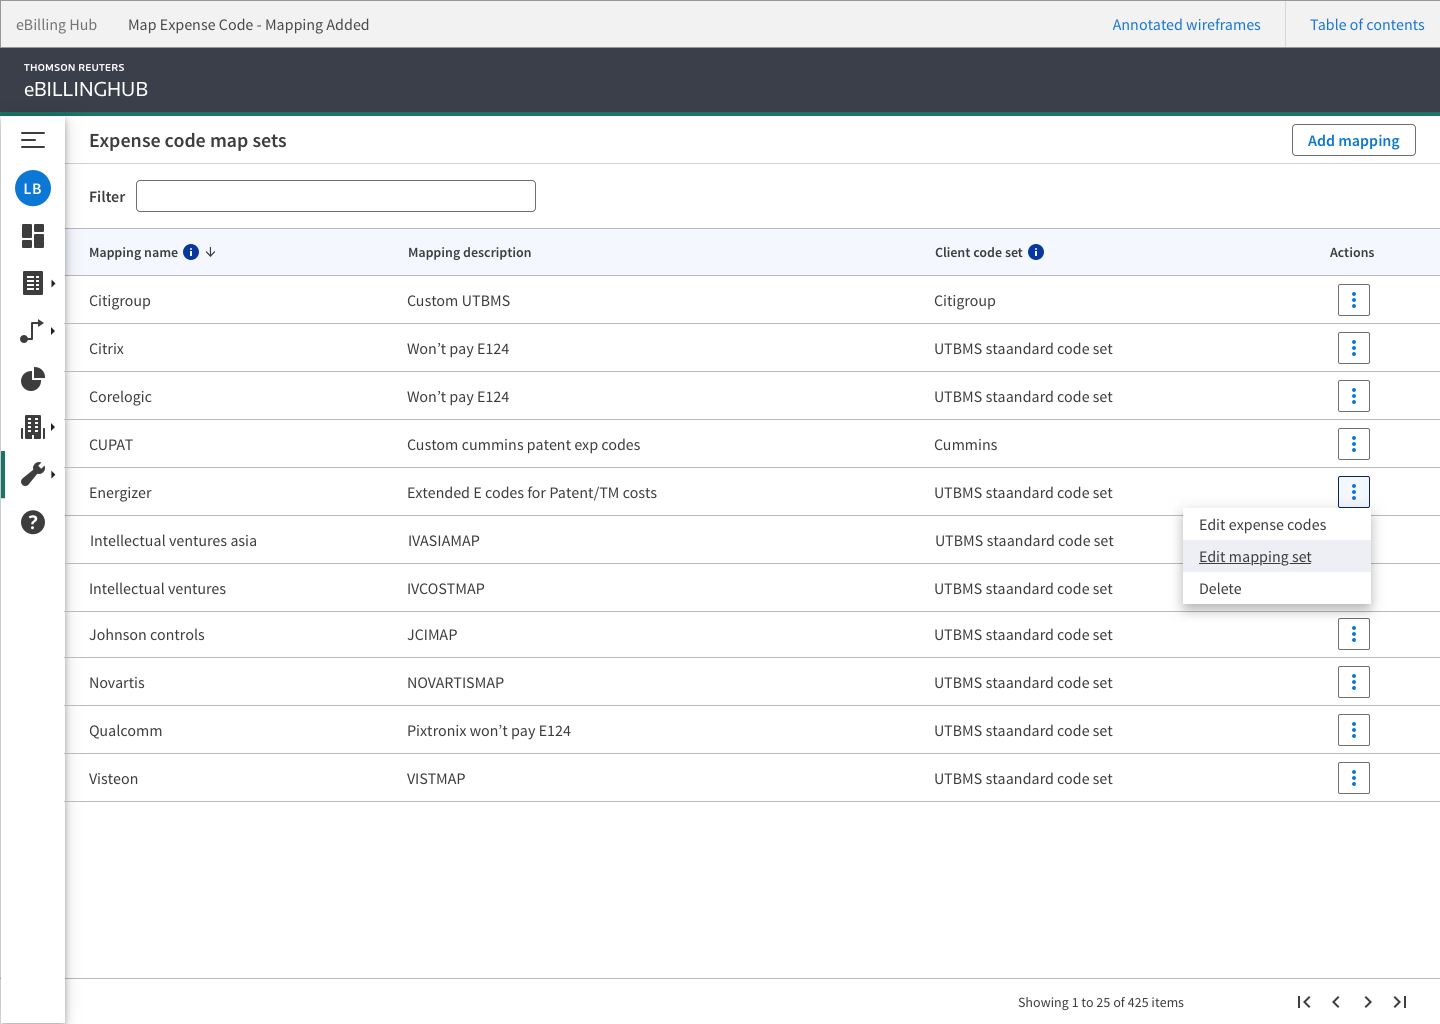Image resolution: width=1440 pixels, height=1024 pixels.
Task: Expand the wrench tools sidebar submenu arrow
Action: point(52,474)
